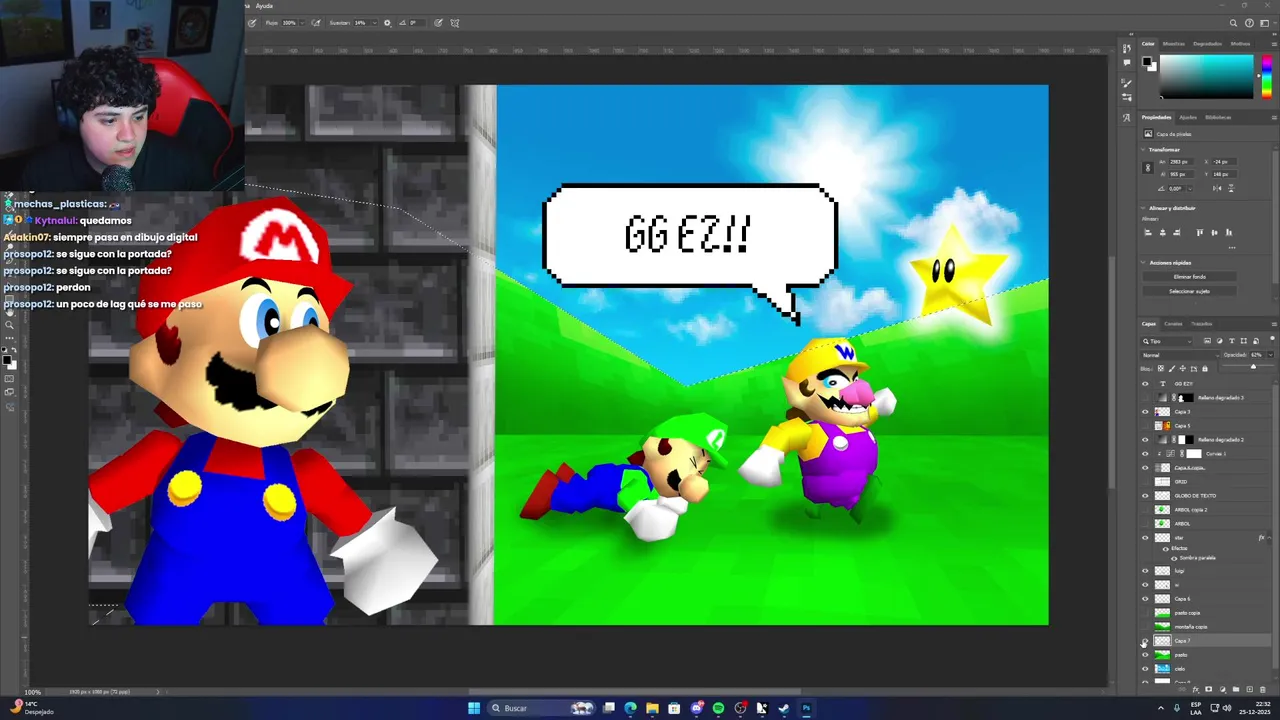Open the Flujo percentage dropdown
The width and height of the screenshot is (1280, 720).
(x=302, y=22)
